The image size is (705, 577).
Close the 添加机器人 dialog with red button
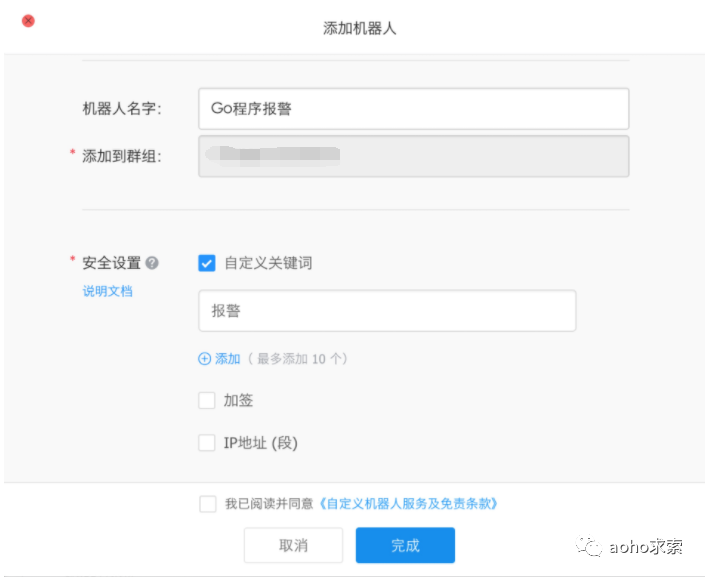[x=28, y=21]
